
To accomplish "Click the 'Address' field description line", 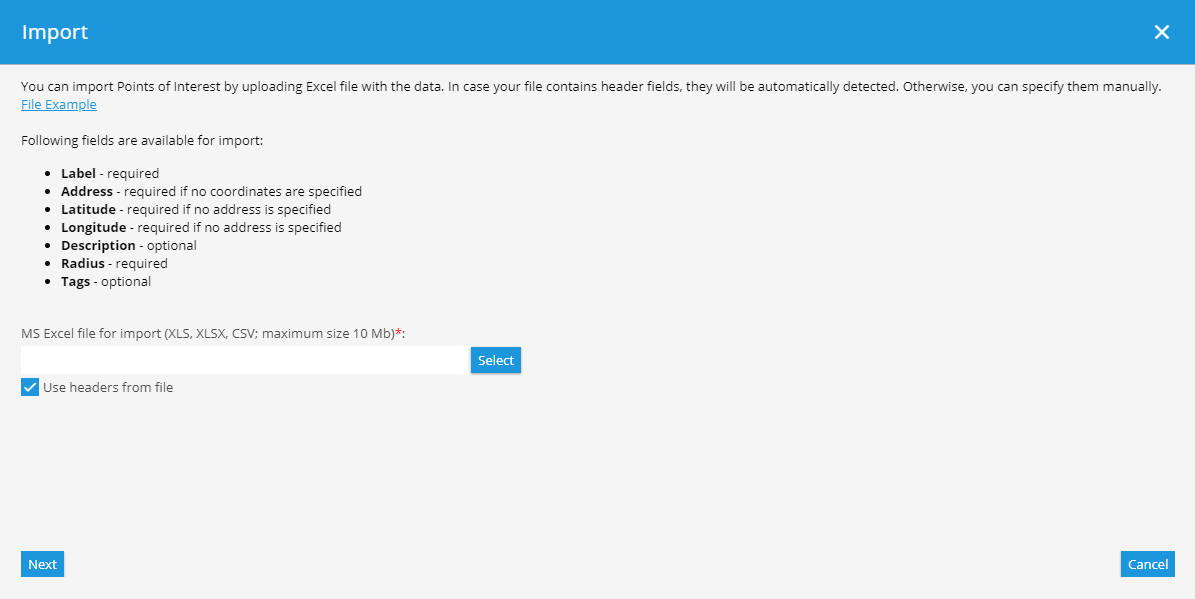I will coord(211,191).
